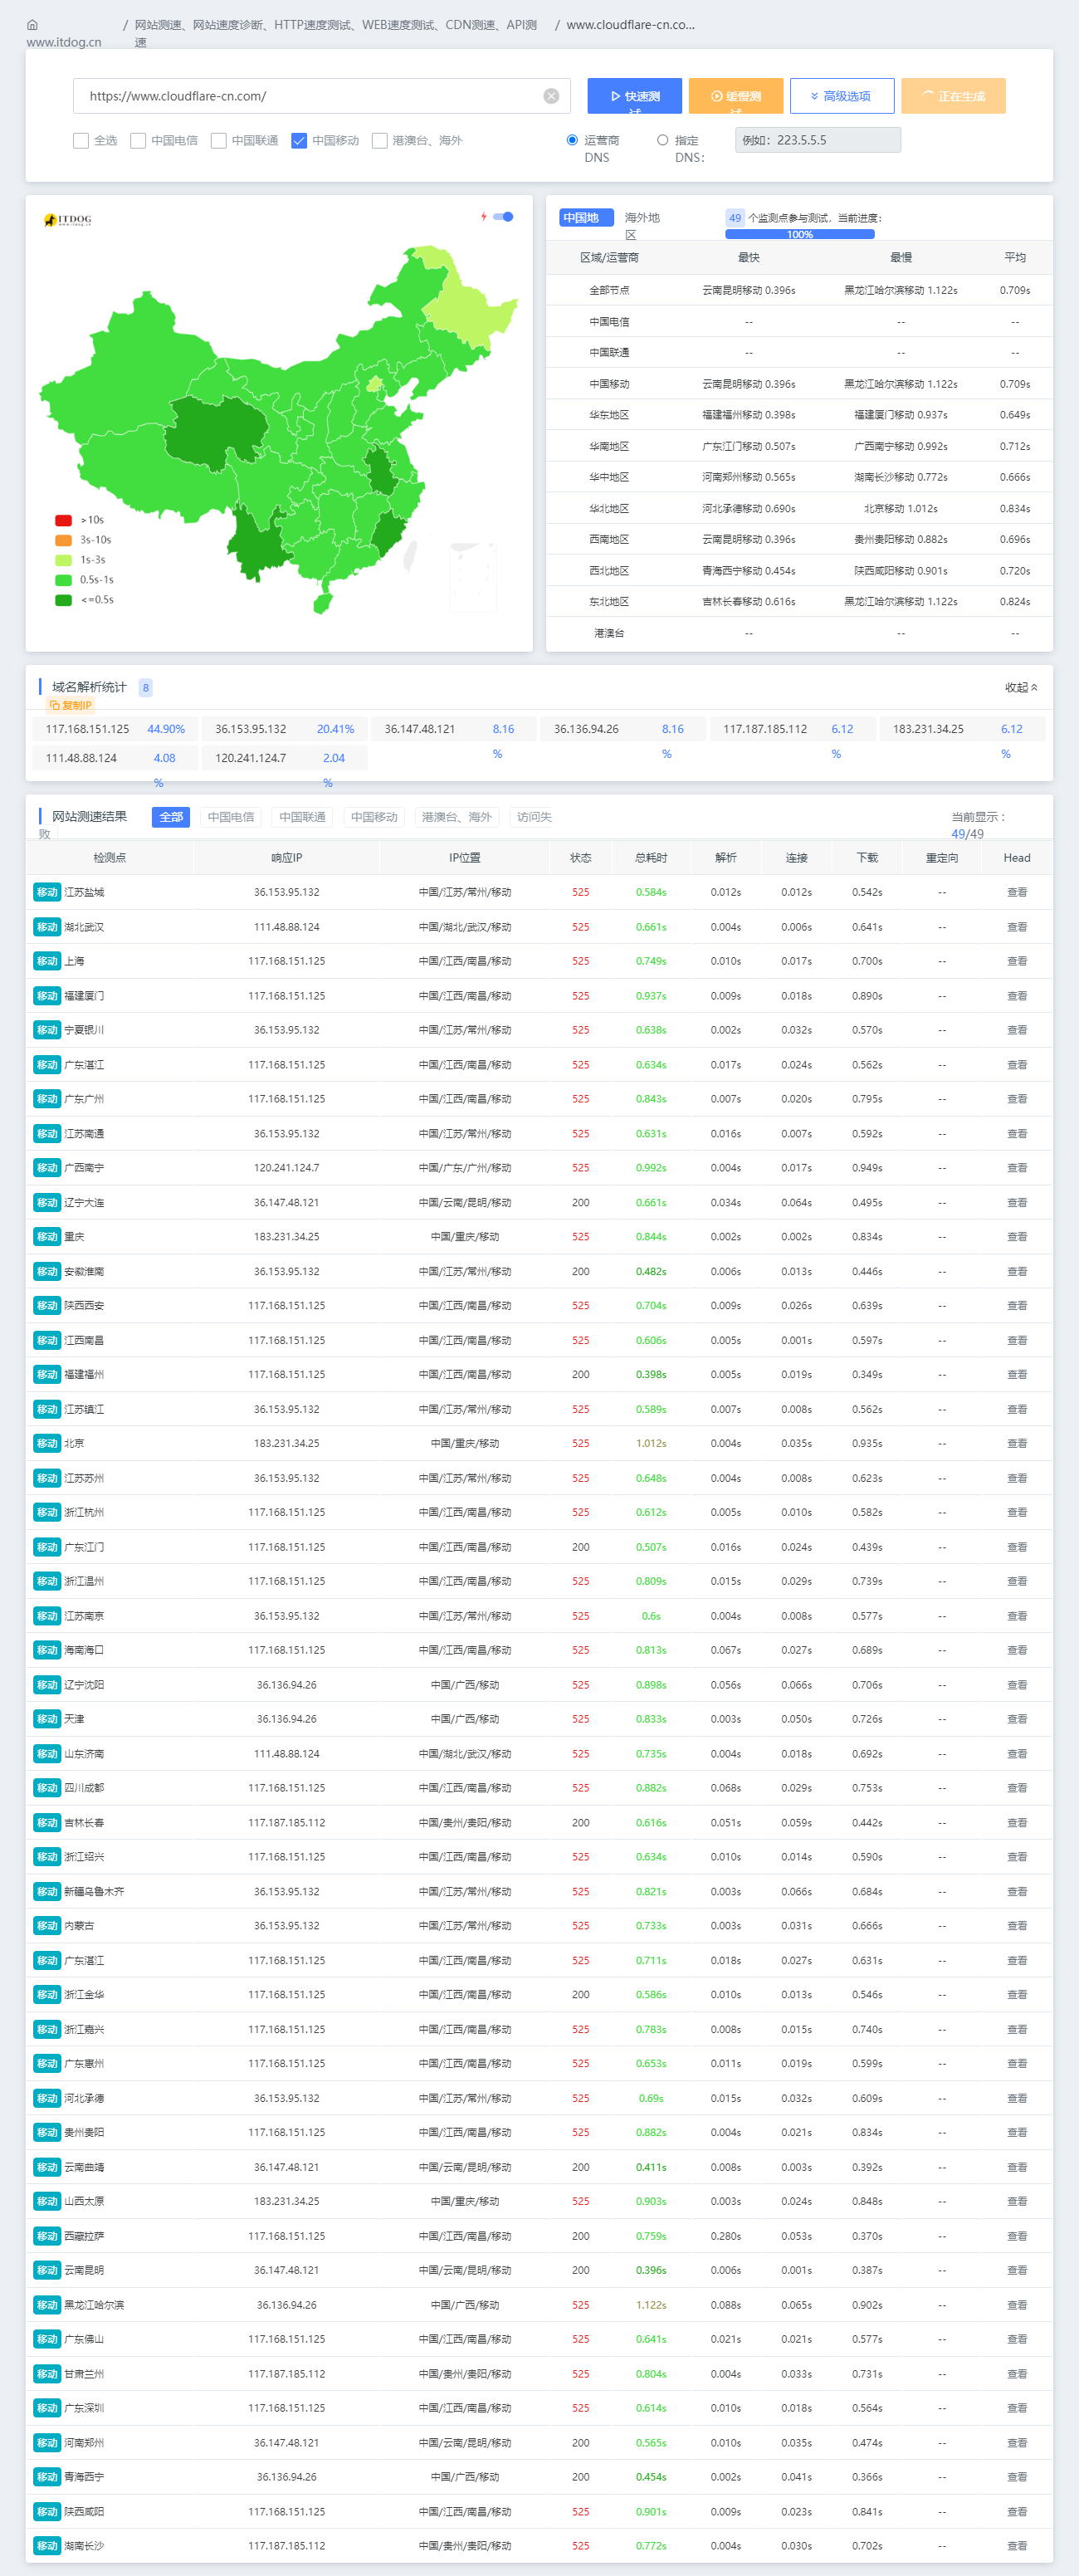Open the www.itdog.cn breadcrumb link
Screen dimensions: 1079x2576
64,42
